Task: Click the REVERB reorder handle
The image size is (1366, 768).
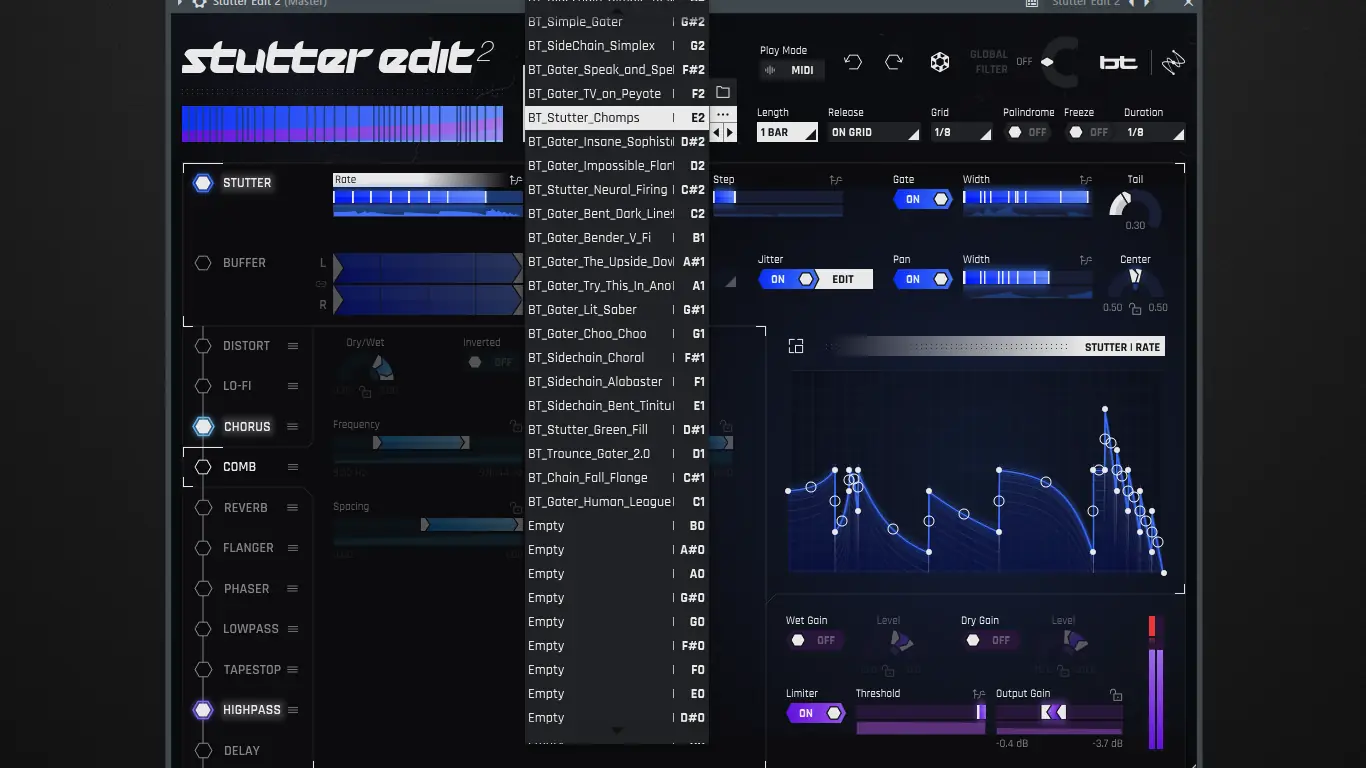Action: (x=293, y=508)
